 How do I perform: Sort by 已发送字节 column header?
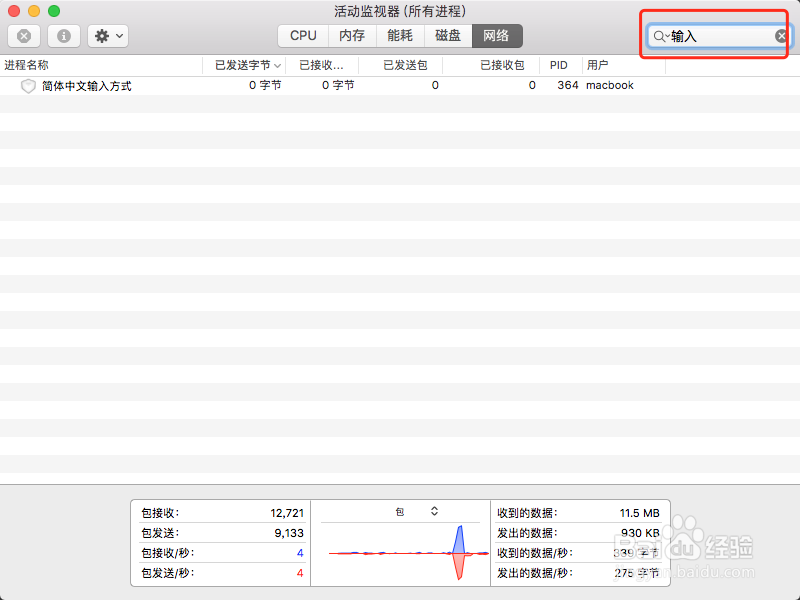[x=243, y=65]
